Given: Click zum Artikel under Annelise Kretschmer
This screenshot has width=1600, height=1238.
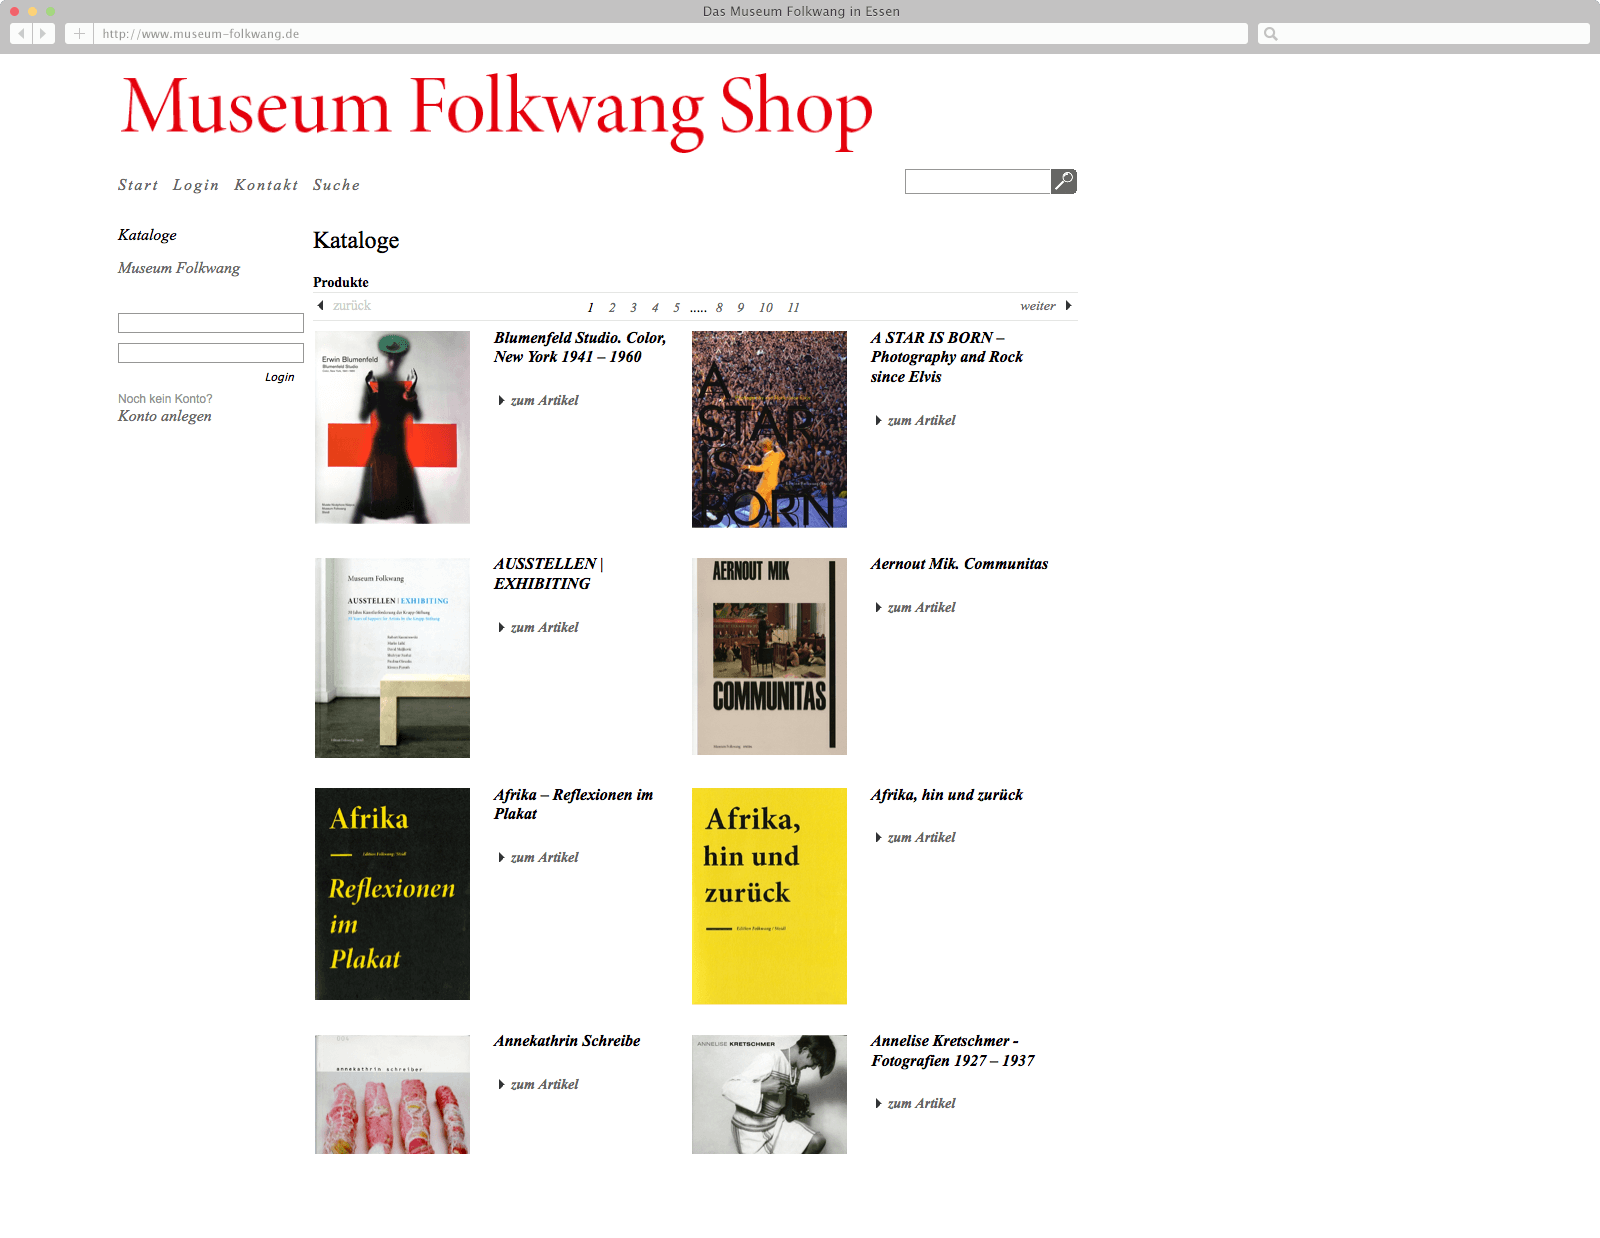Looking at the screenshot, I should [922, 1103].
